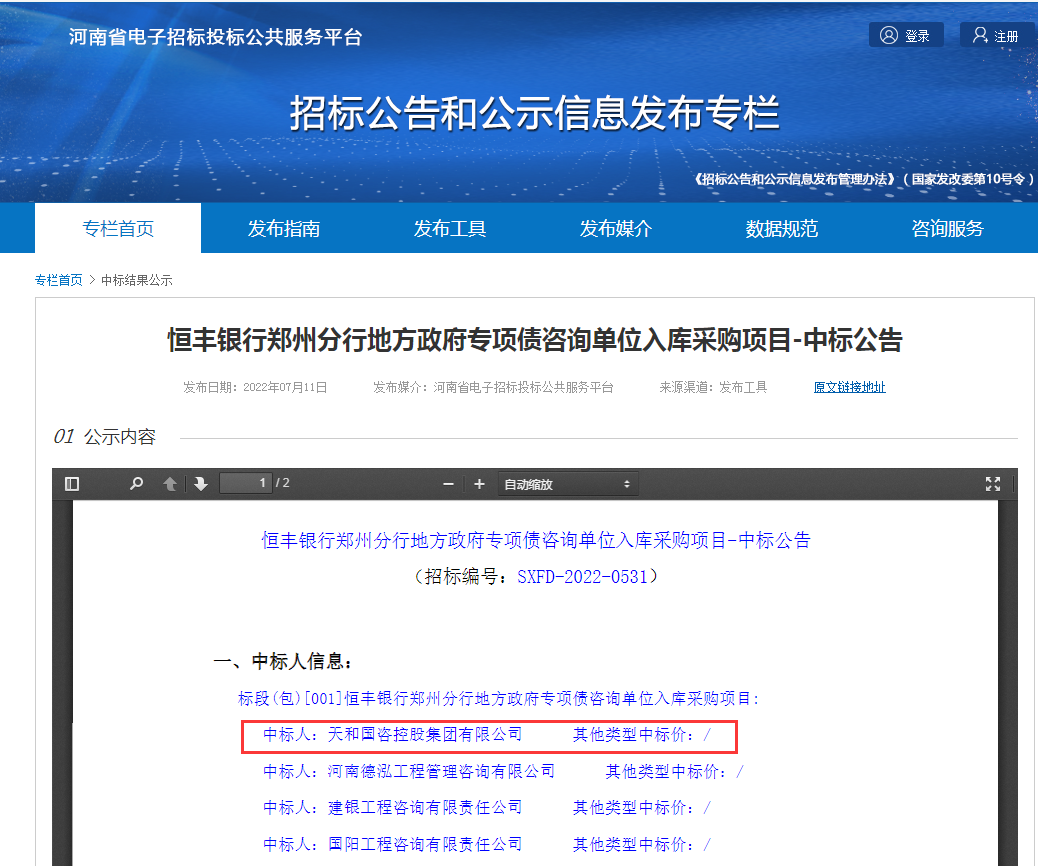Viewport: 1038px width, 866px height.
Task: Open the 登录 login button
Action: click(x=906, y=35)
